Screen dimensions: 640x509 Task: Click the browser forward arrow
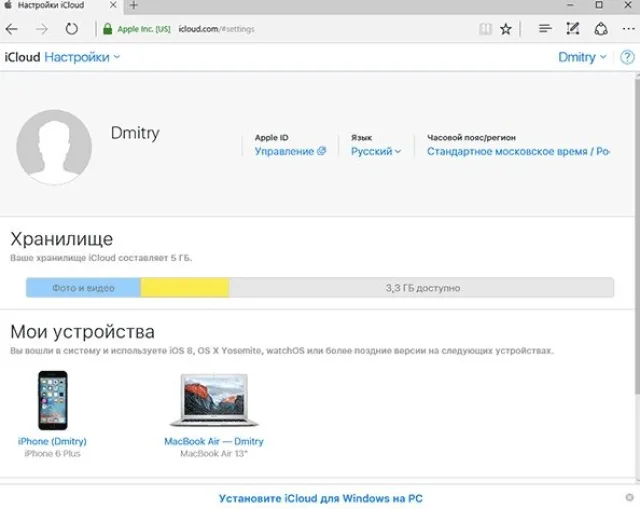coord(42,29)
